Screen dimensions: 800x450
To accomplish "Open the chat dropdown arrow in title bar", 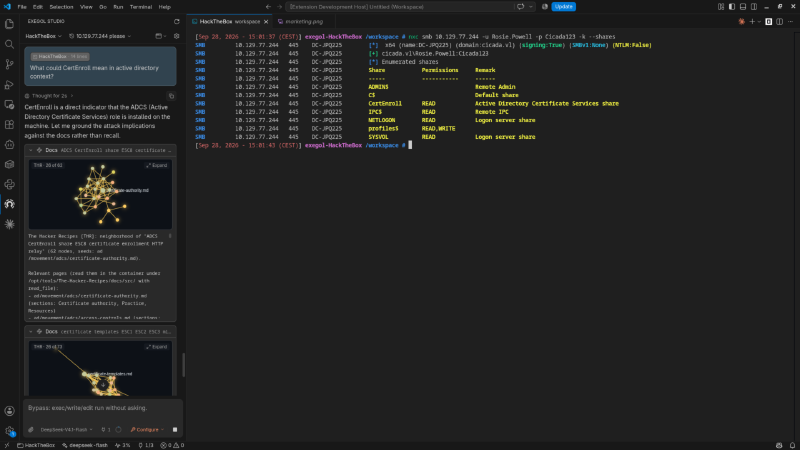I will pos(531,7).
